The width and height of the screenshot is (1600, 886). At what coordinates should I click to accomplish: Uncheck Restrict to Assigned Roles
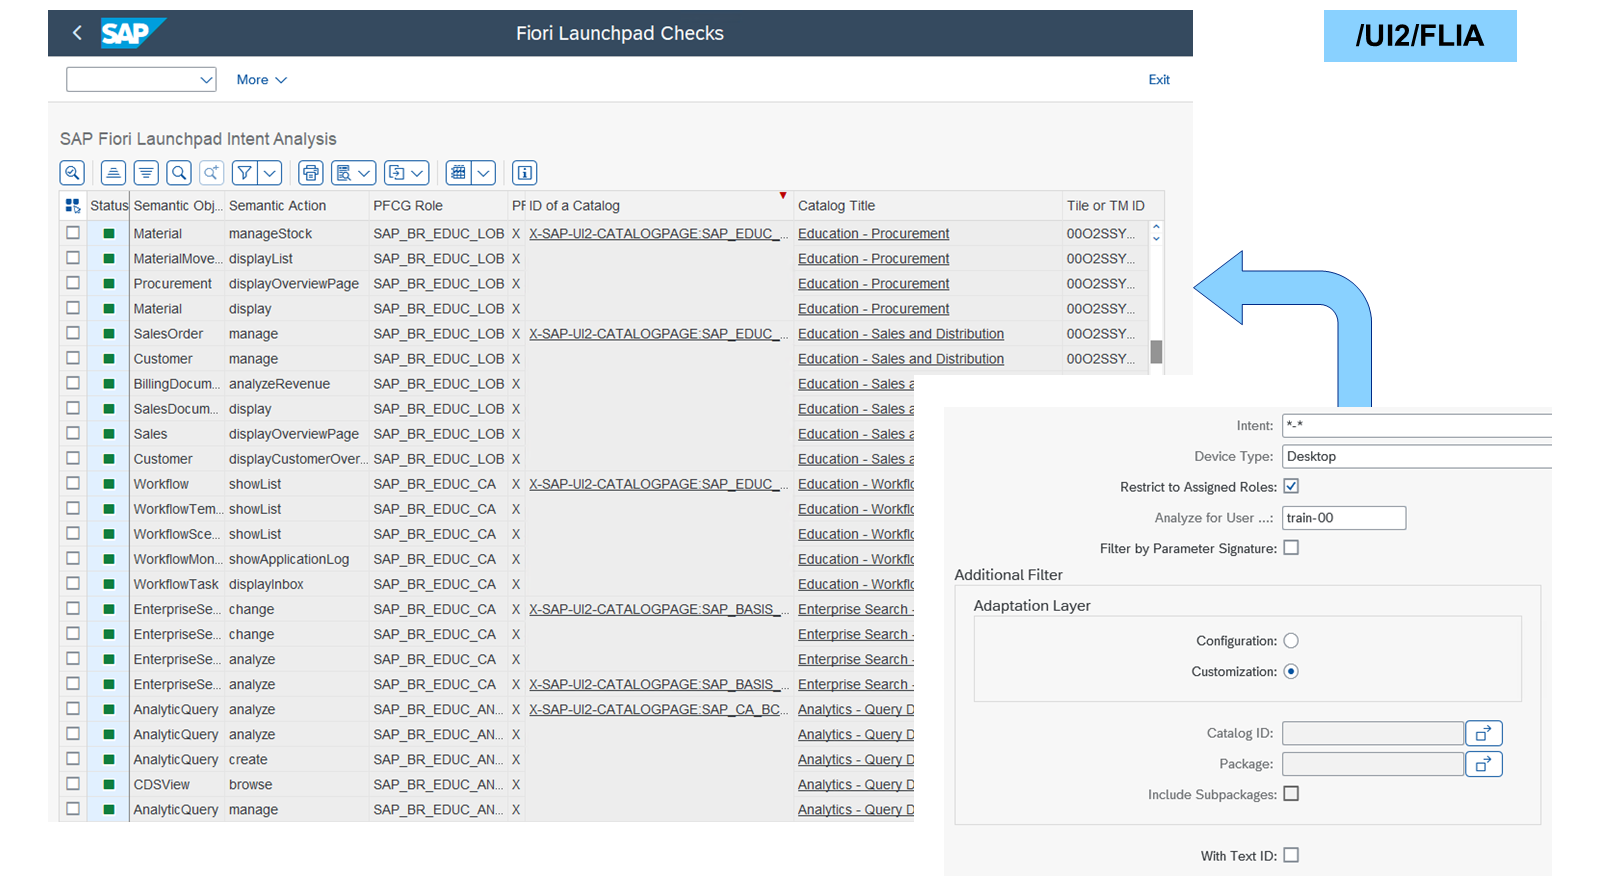(1291, 486)
